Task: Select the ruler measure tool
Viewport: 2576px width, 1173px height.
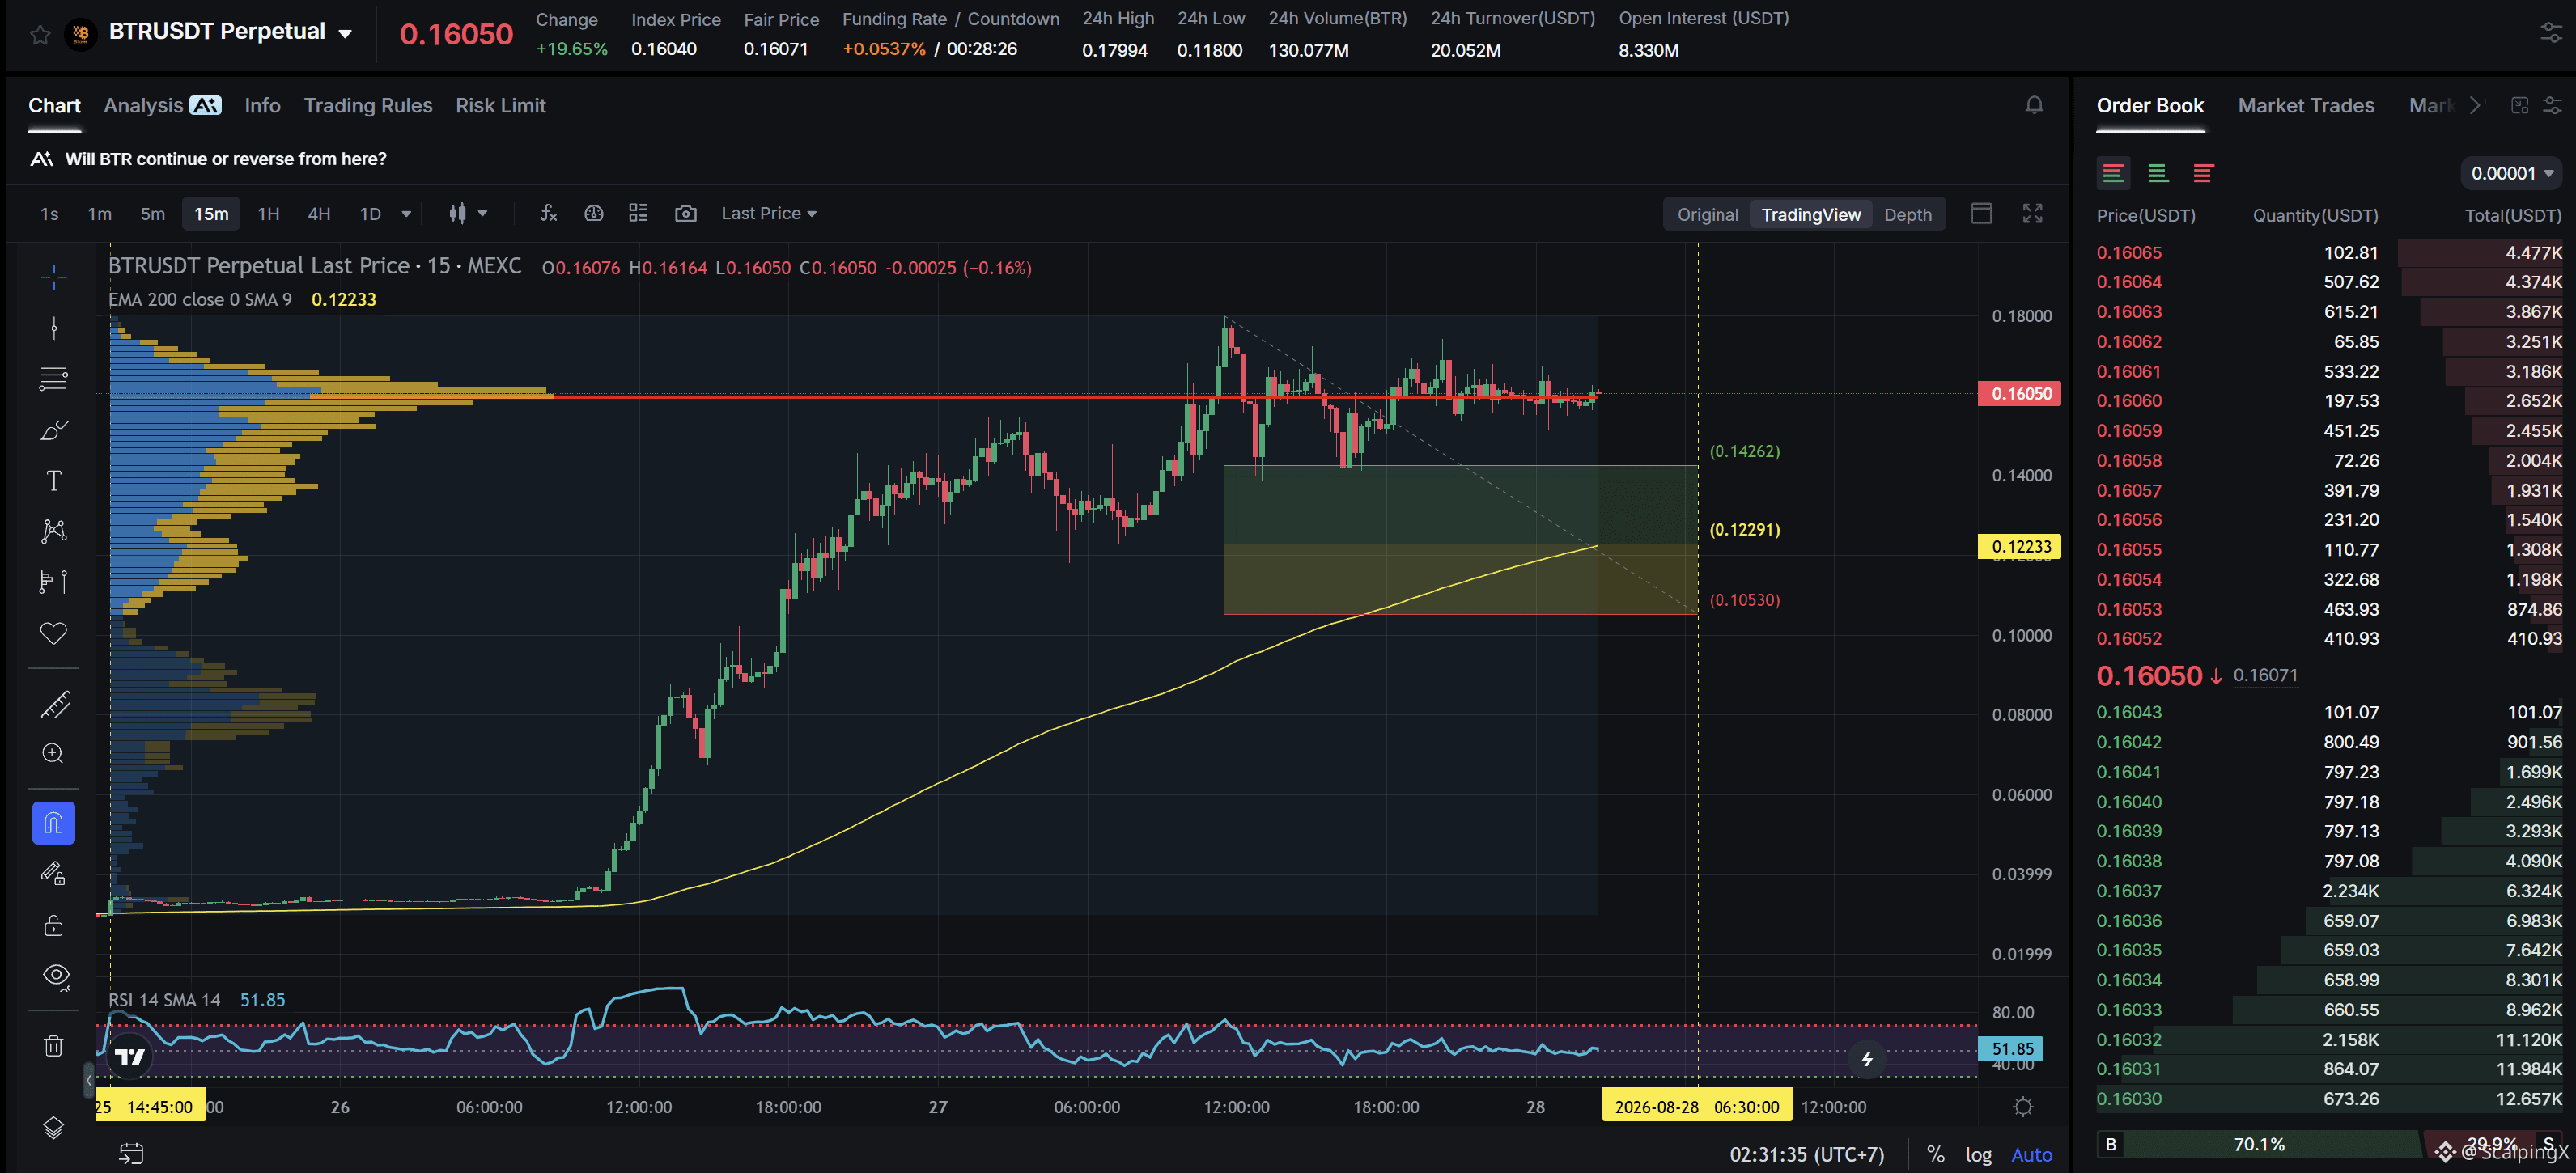Action: (x=54, y=704)
